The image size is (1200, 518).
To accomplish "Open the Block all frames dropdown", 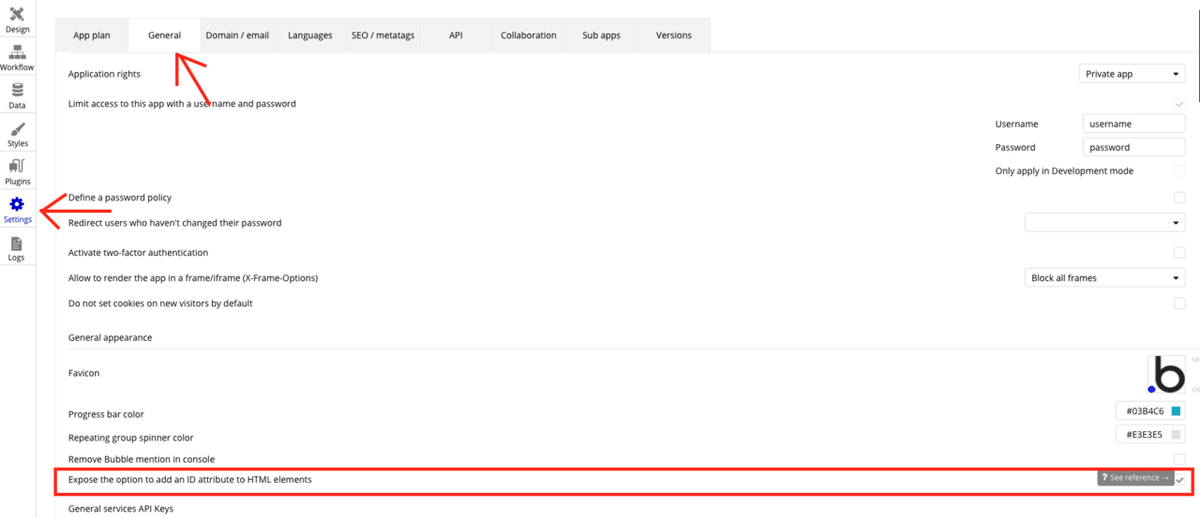I will [1105, 278].
